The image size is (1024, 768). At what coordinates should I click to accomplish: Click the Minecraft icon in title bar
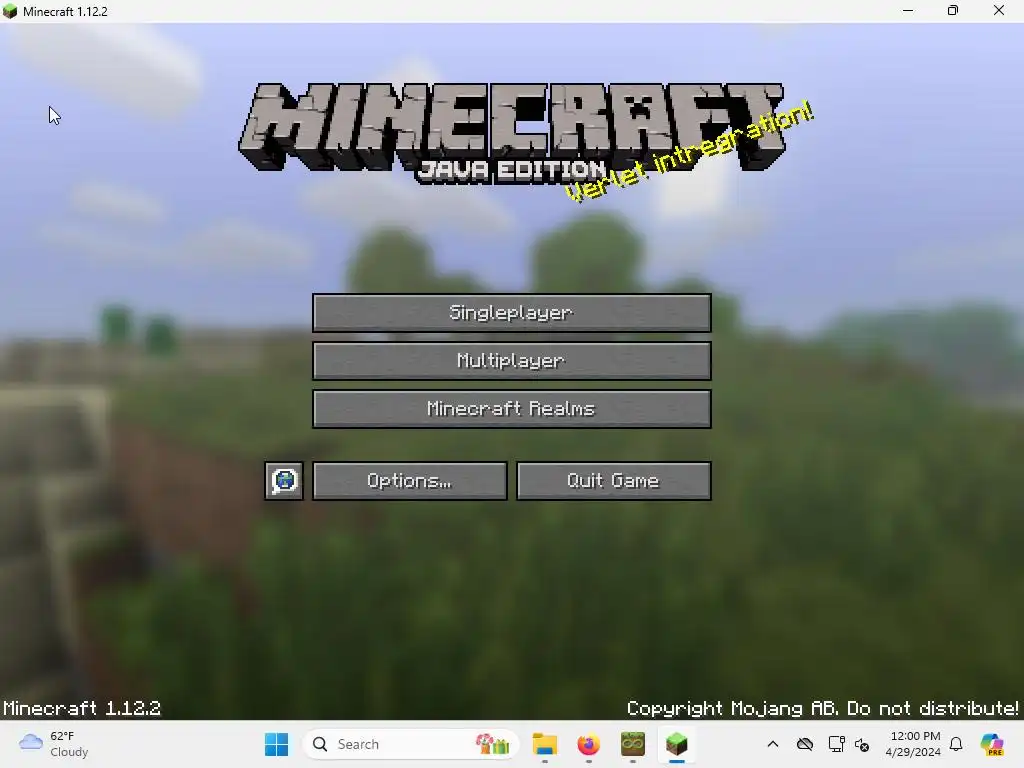pos(10,11)
